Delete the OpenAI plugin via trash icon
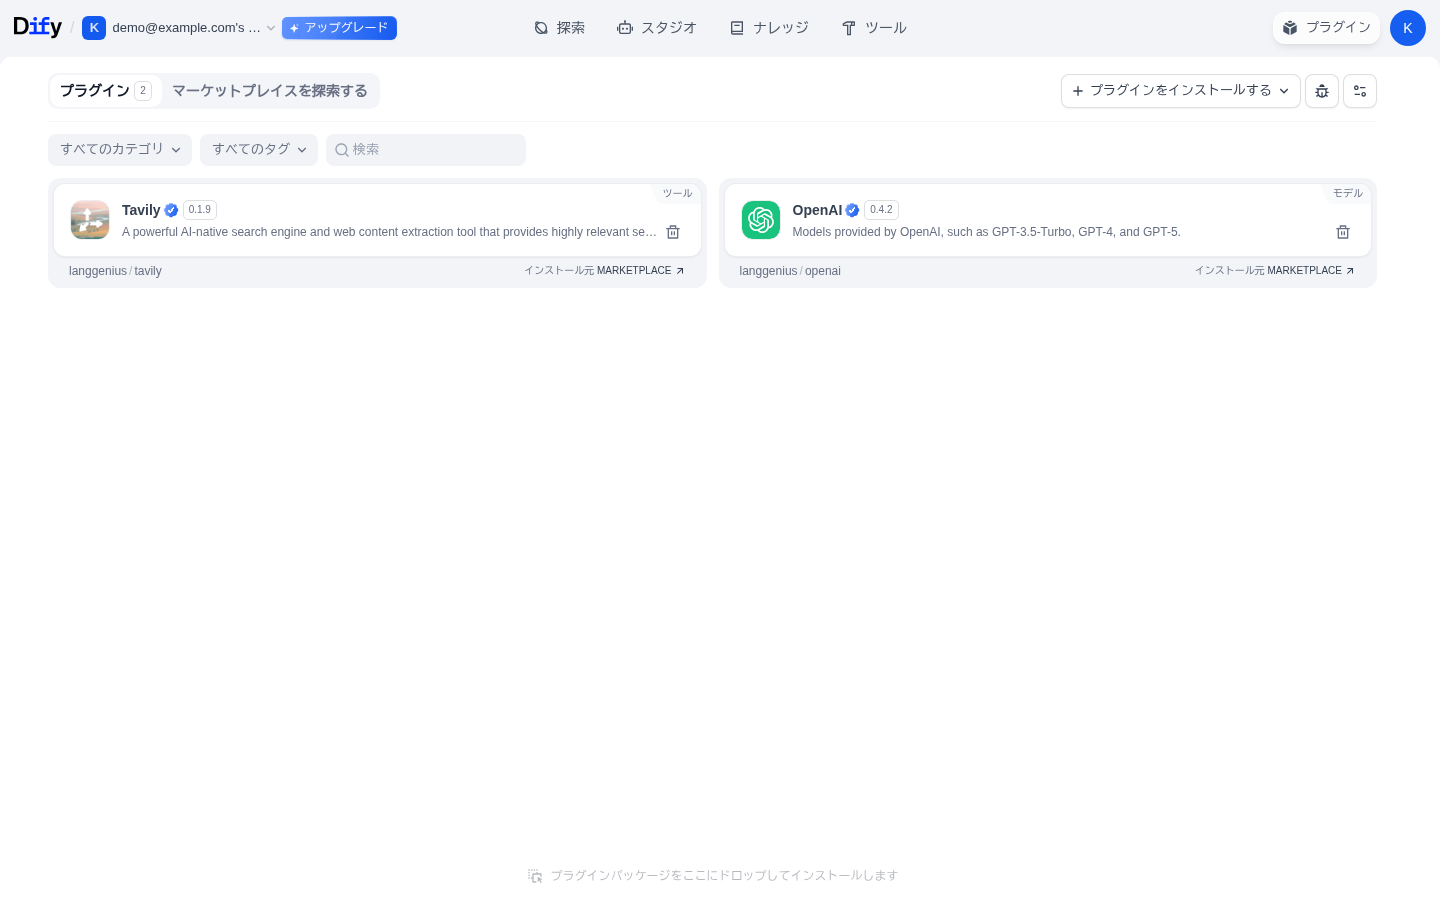The image size is (1440, 900). 1343,232
